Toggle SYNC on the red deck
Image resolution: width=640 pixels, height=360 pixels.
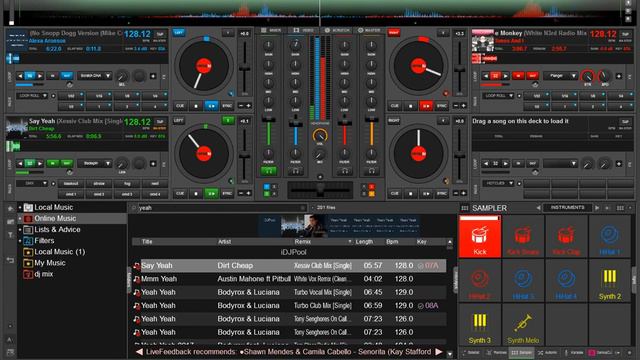click(442, 106)
